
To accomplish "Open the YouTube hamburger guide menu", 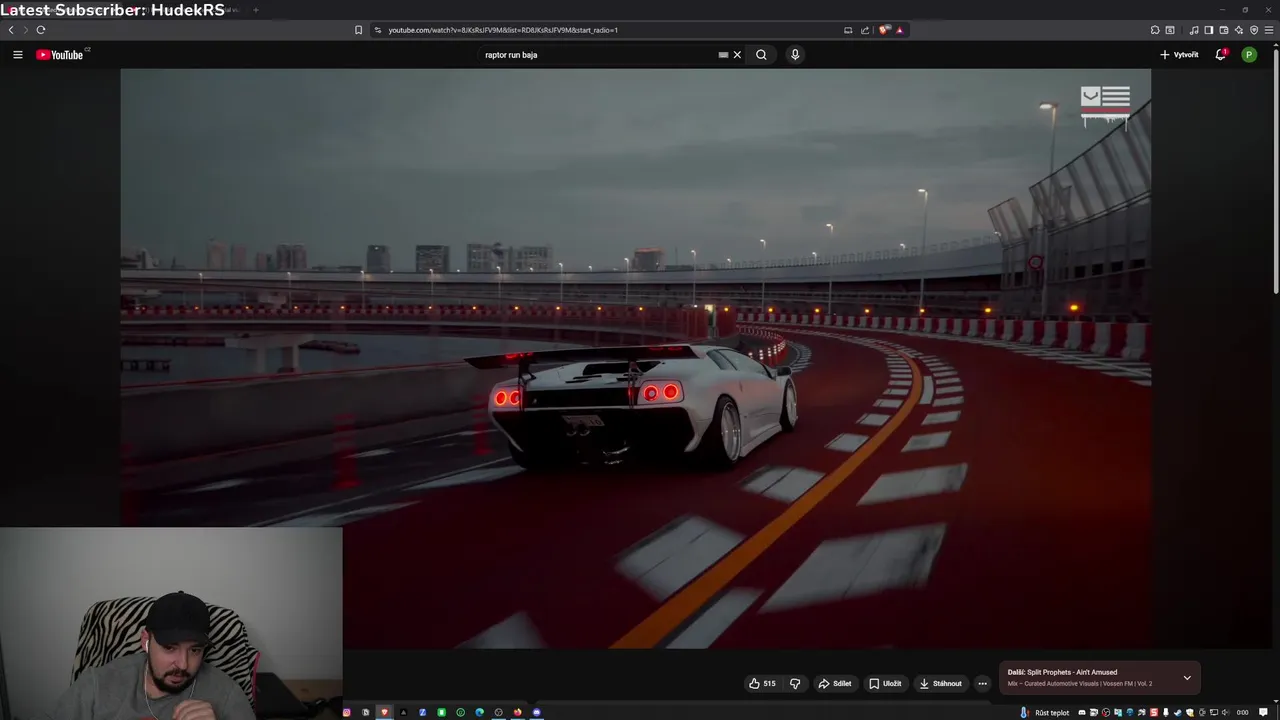I will coord(18,55).
